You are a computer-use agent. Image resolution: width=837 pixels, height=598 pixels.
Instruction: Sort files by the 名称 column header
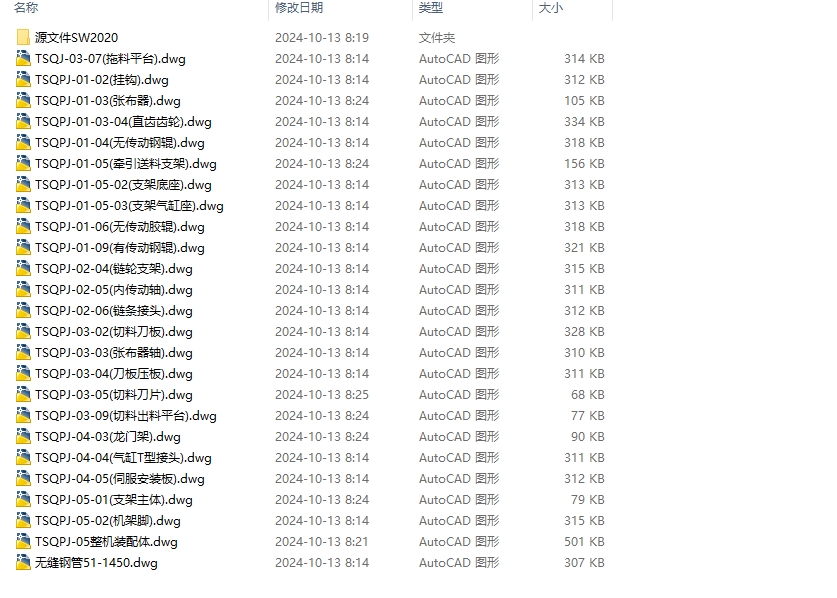(26, 7)
